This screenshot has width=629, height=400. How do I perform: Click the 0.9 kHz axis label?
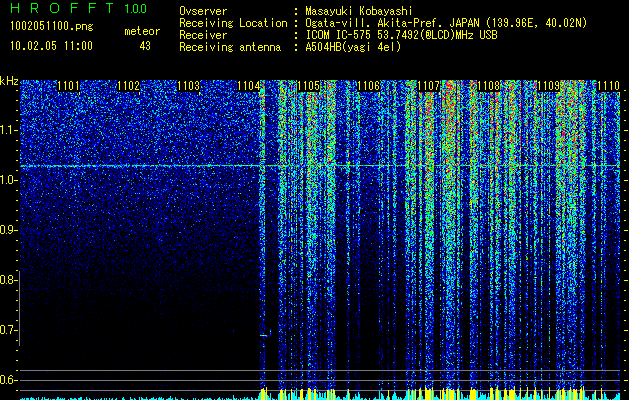tap(7, 230)
